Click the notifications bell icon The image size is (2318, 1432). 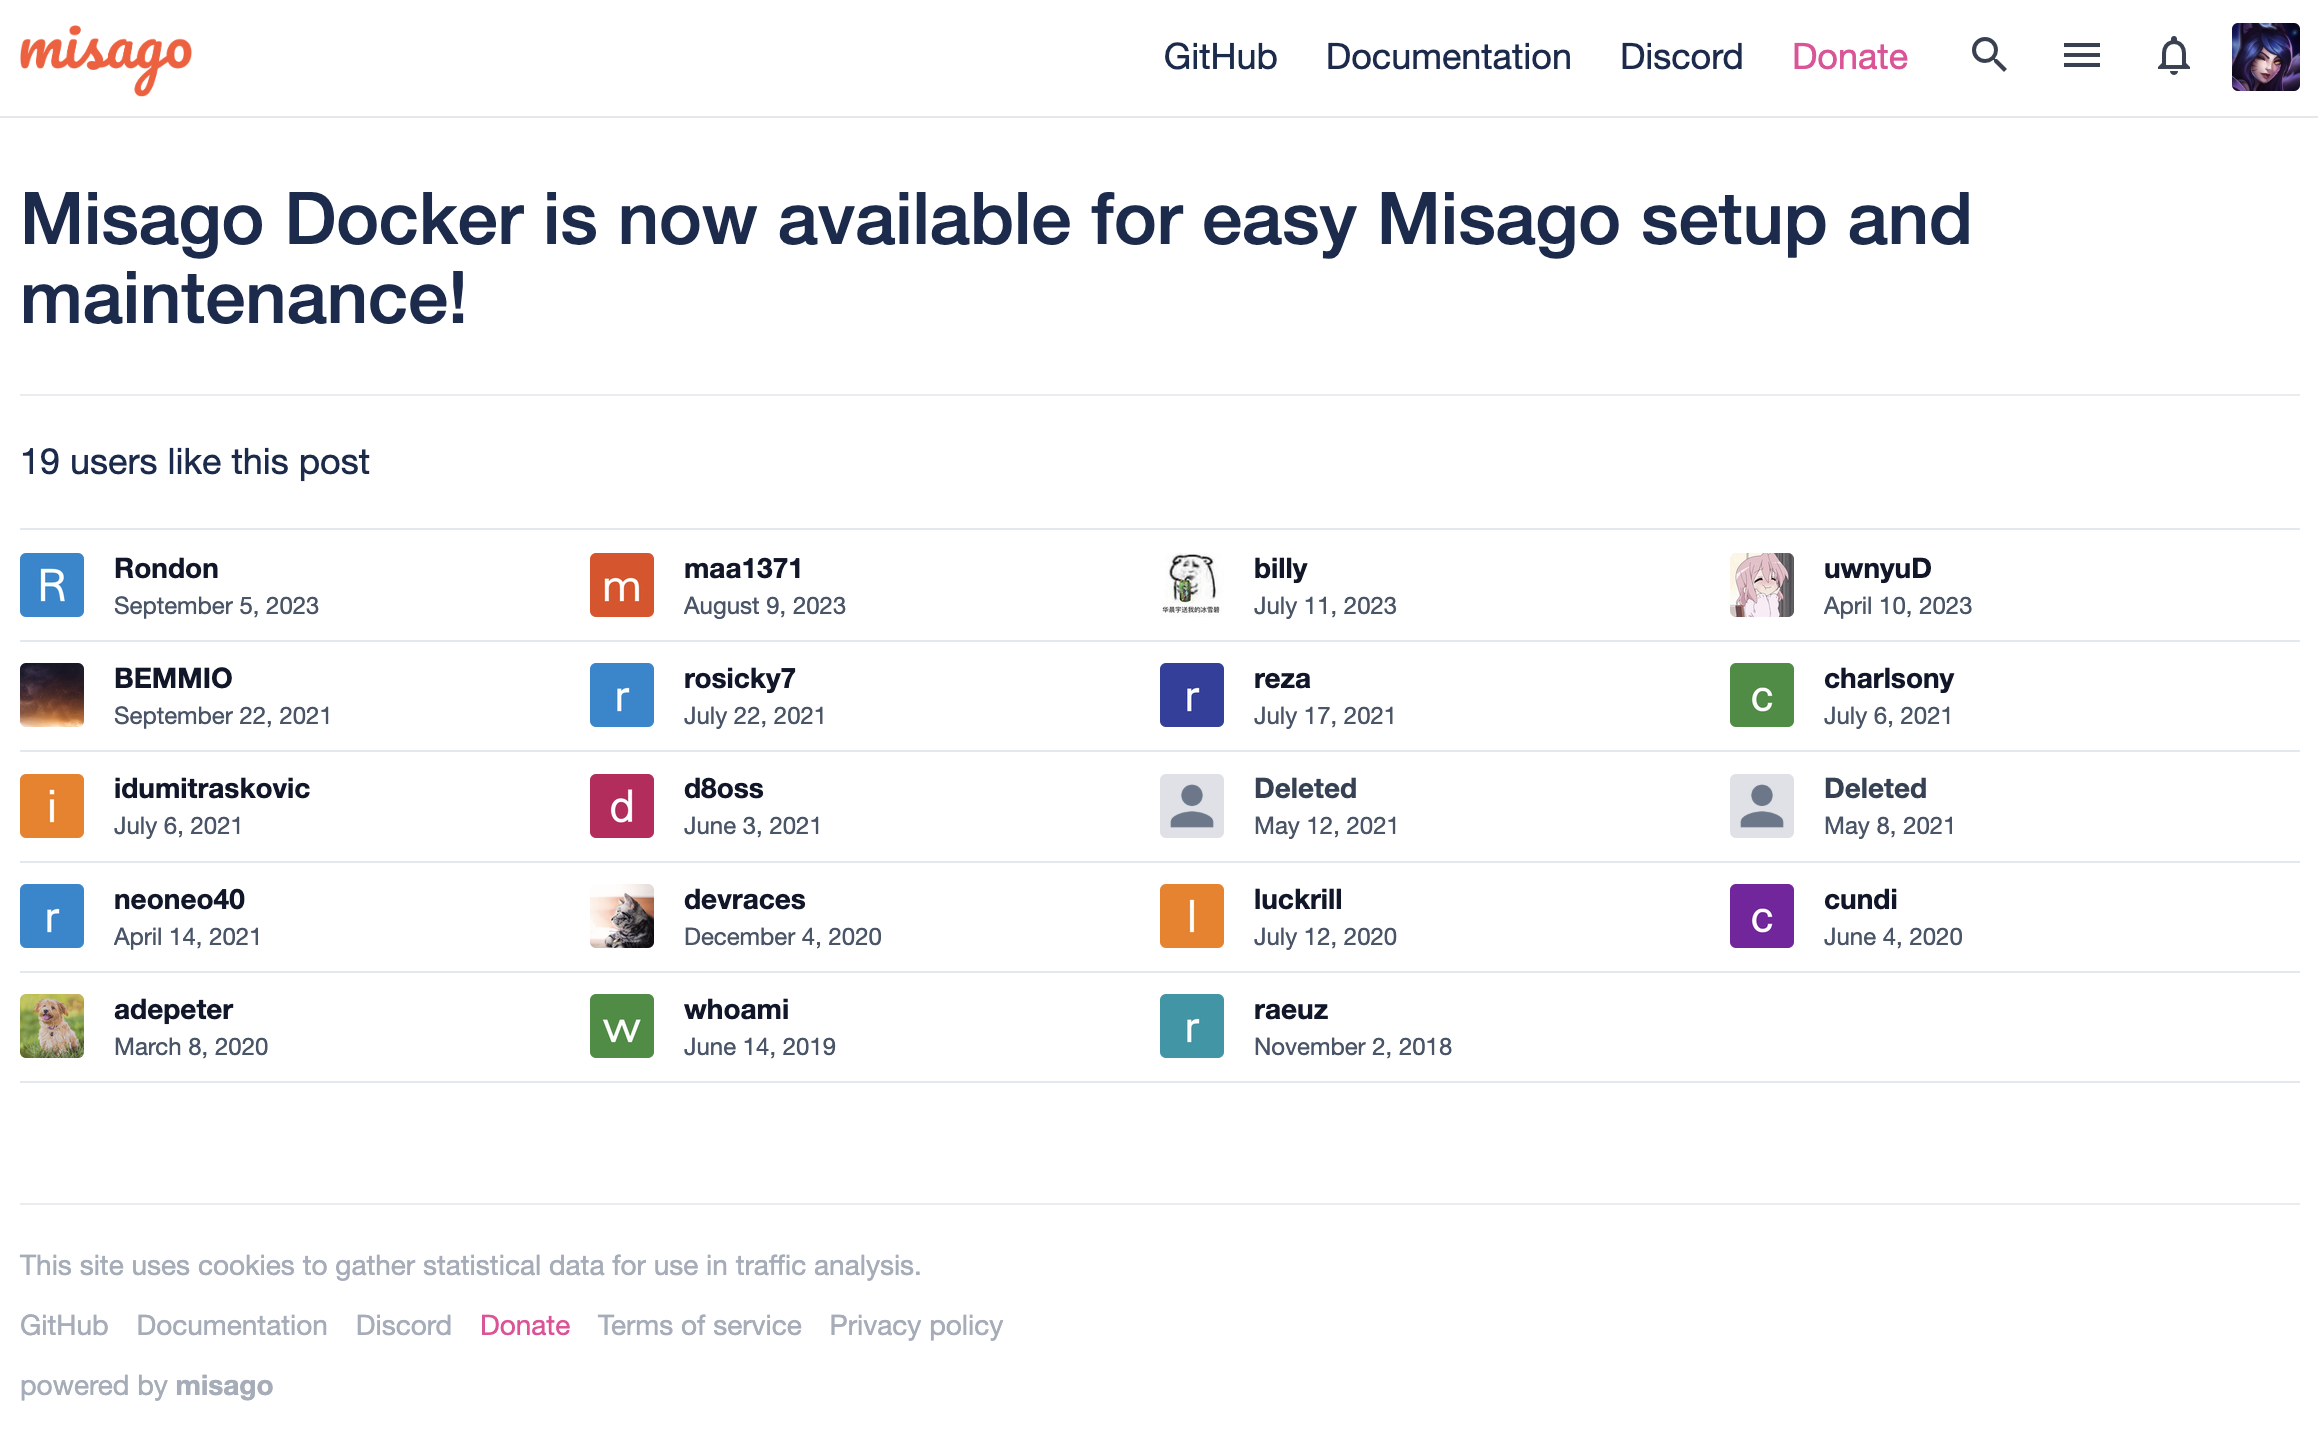(x=2173, y=56)
